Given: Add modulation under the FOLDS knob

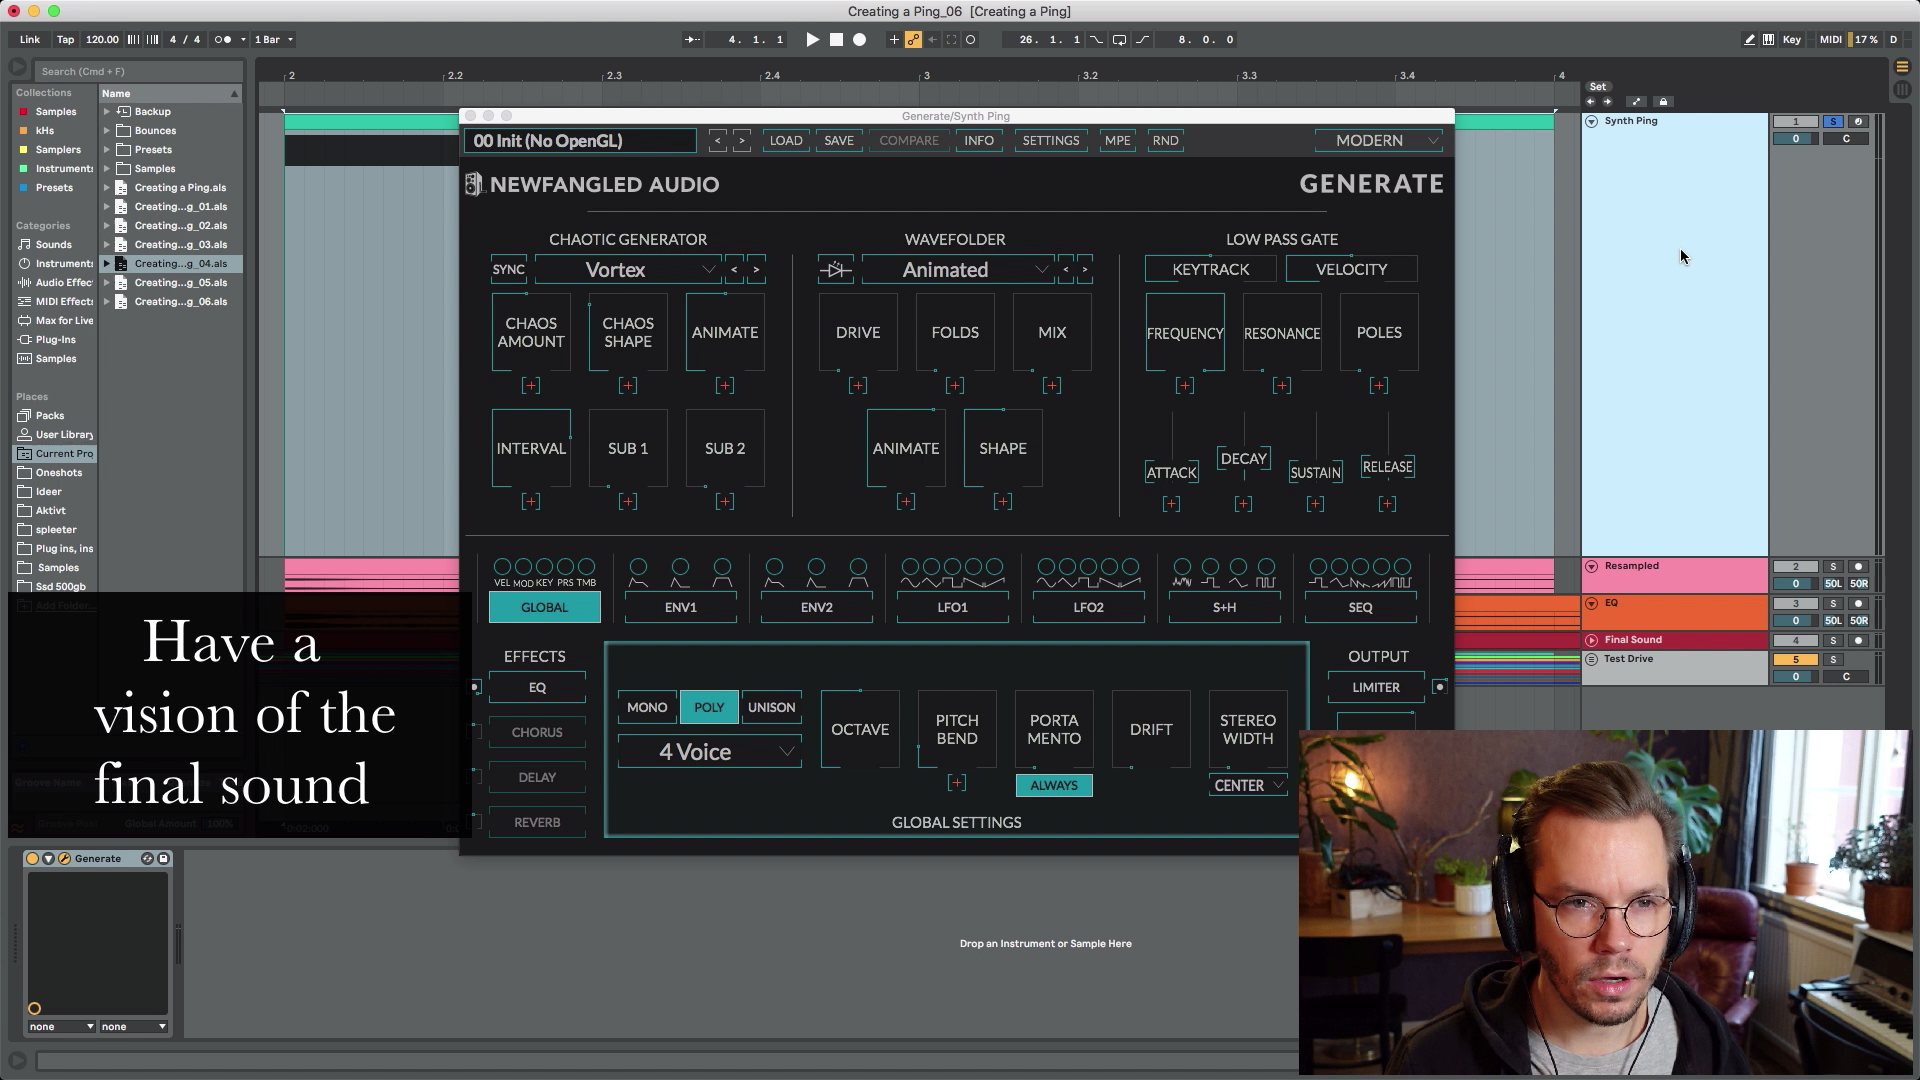Looking at the screenshot, I should (955, 386).
